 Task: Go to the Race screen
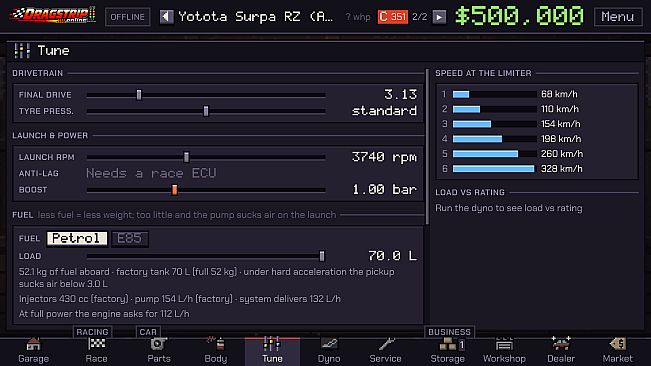[x=96, y=351]
